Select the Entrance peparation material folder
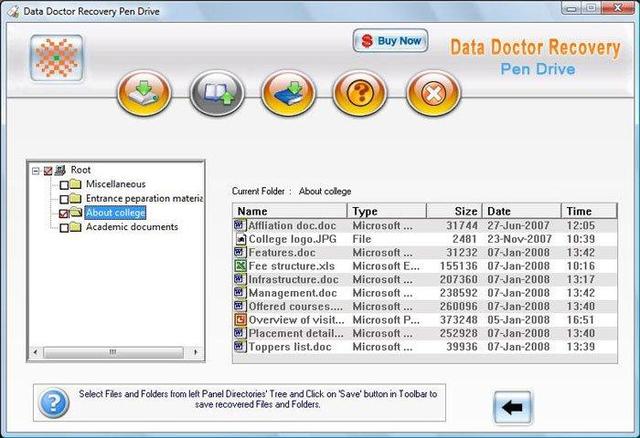Screen dimensions: 640x438 click(x=144, y=198)
